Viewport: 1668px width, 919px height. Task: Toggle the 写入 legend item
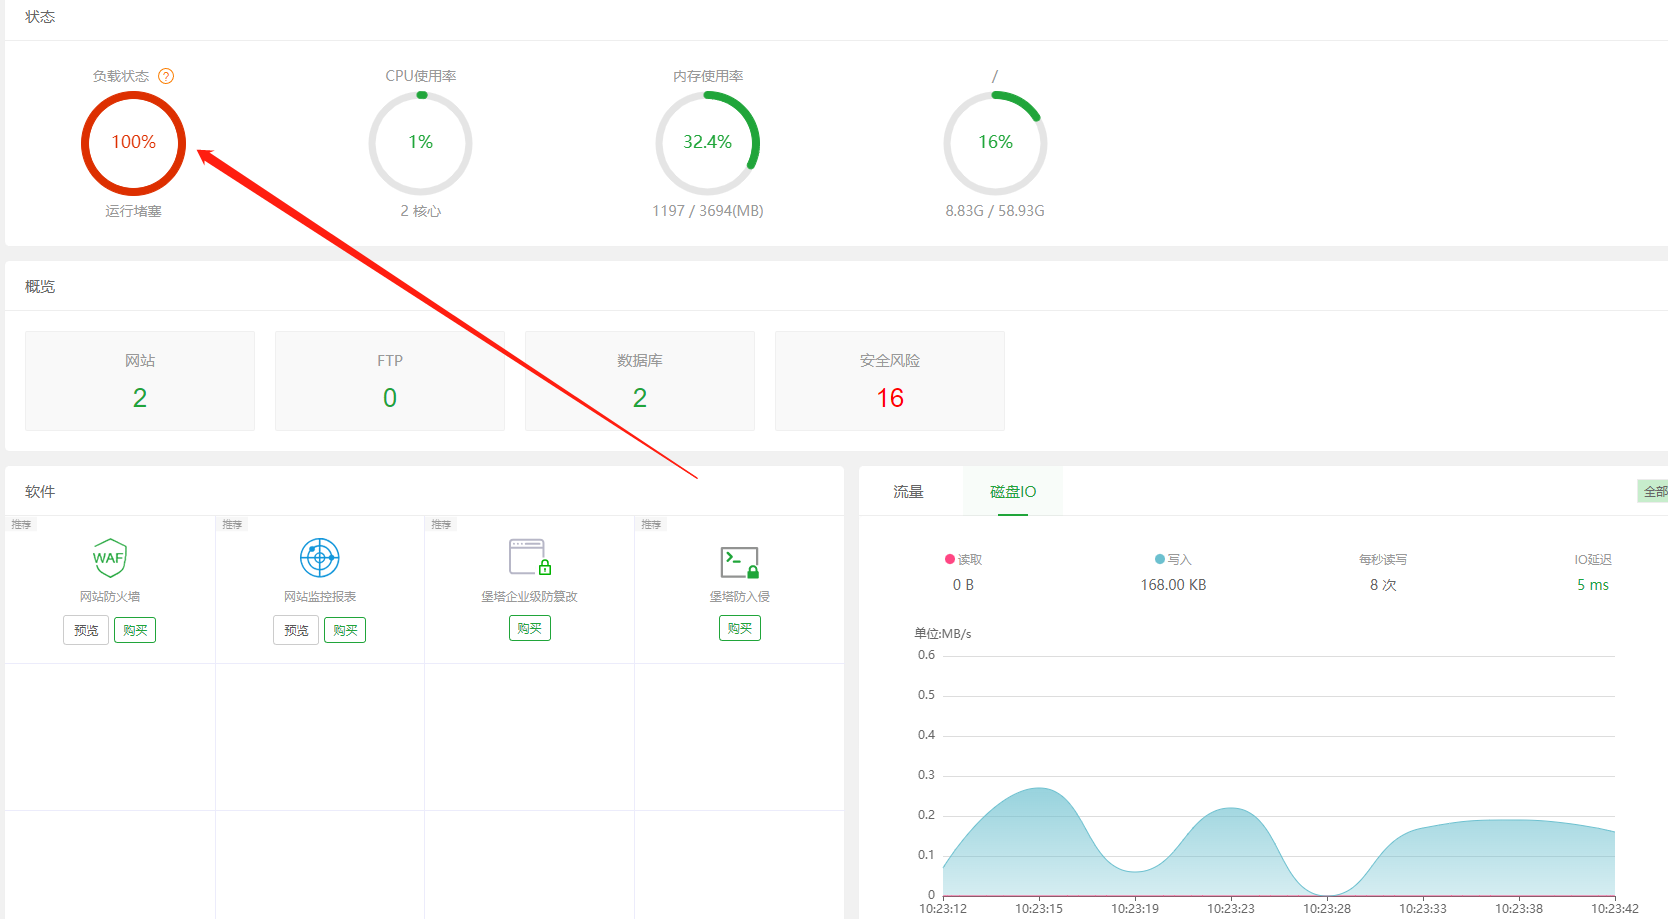point(1173,559)
